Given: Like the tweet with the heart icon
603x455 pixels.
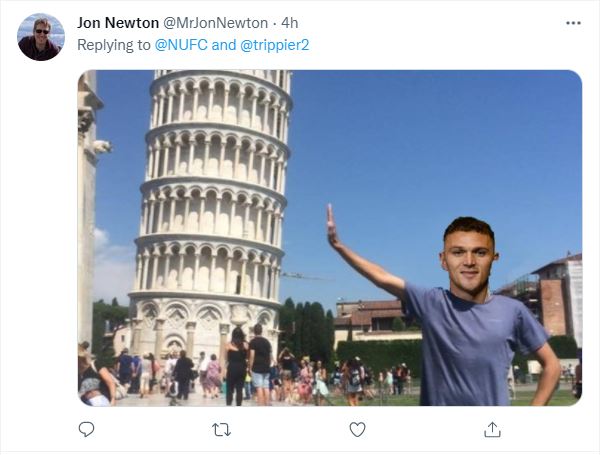Looking at the screenshot, I should [x=357, y=429].
